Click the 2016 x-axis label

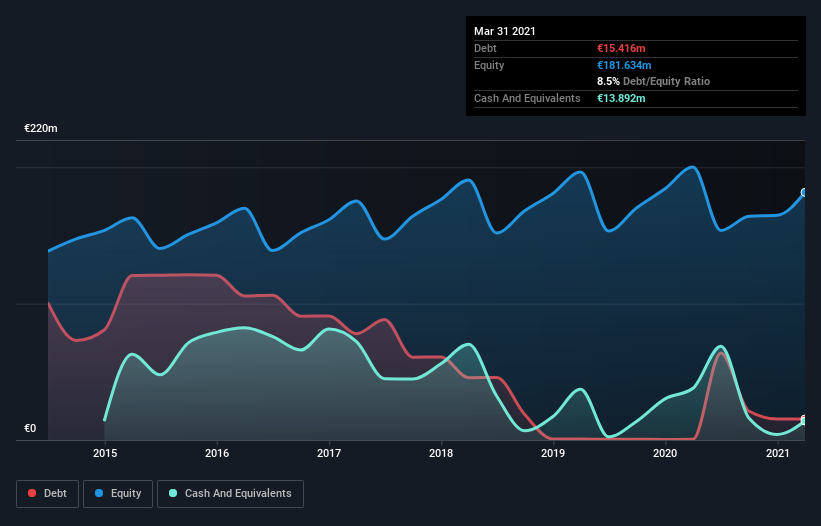(x=217, y=453)
